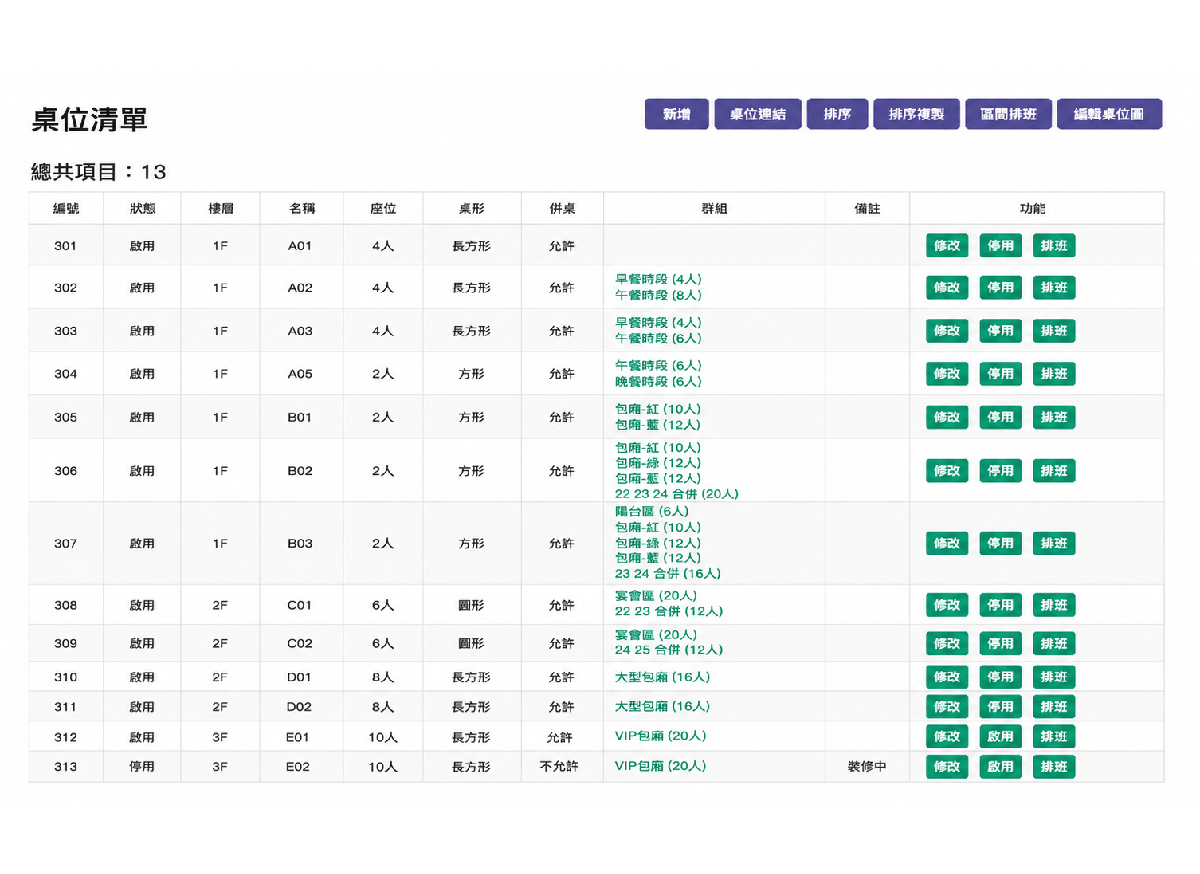Click the 群組 column header
Image resolution: width=1200 pixels, height=874 pixels.
coord(714,208)
